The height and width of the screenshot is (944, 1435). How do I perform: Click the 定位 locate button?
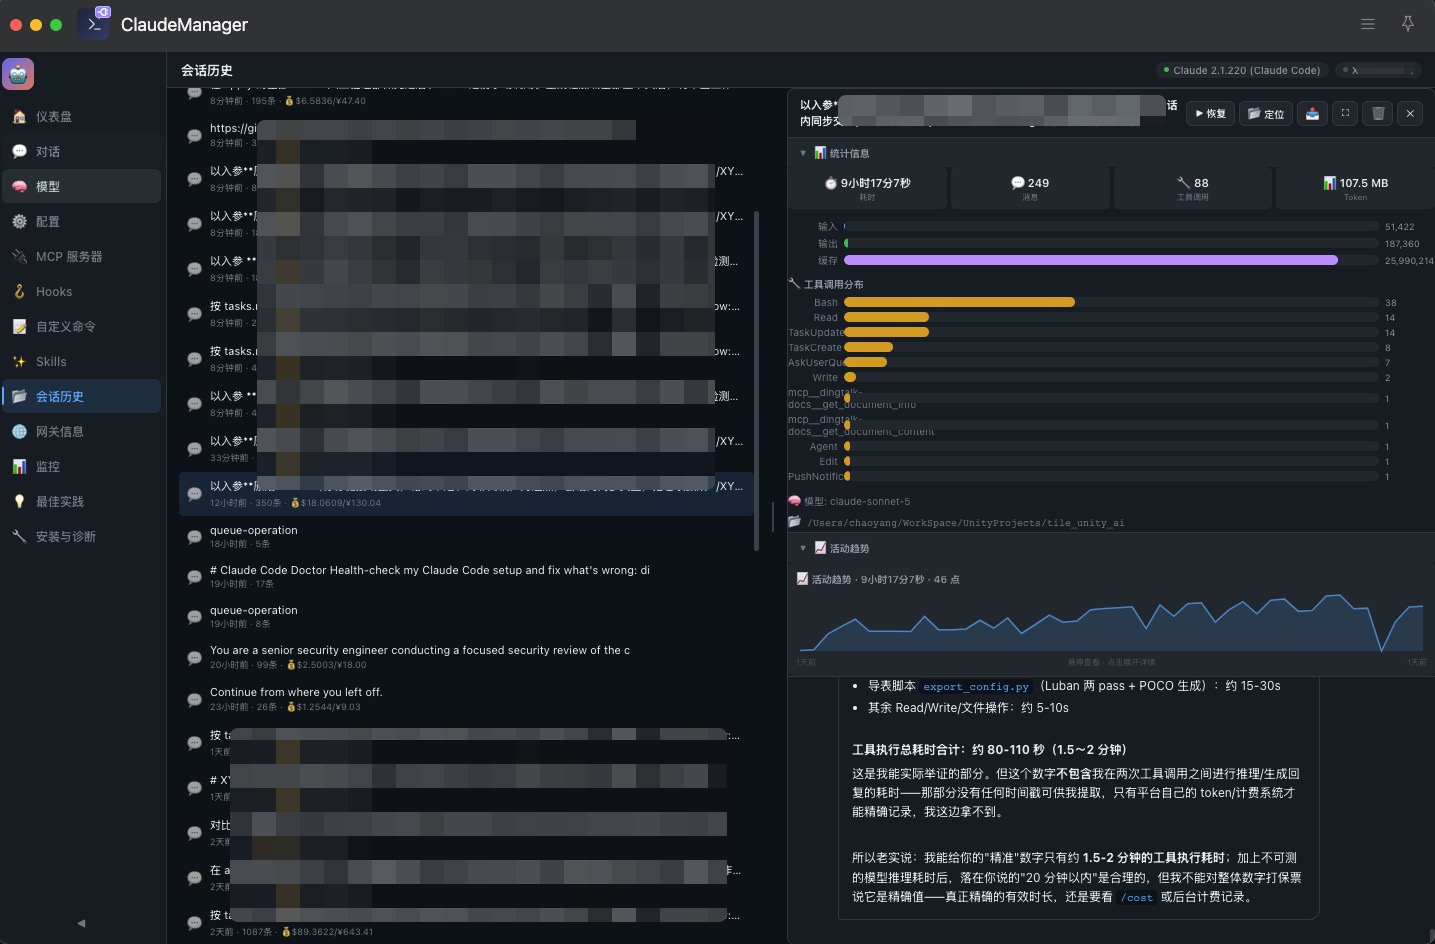(x=1266, y=114)
